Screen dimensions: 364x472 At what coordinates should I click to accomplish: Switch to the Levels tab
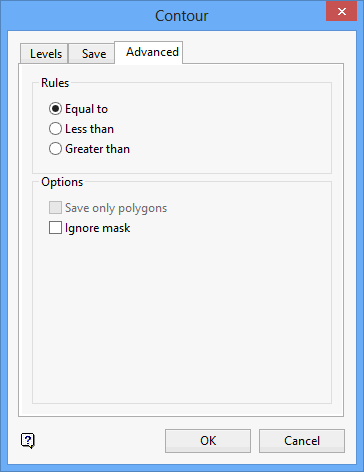[x=44, y=53]
